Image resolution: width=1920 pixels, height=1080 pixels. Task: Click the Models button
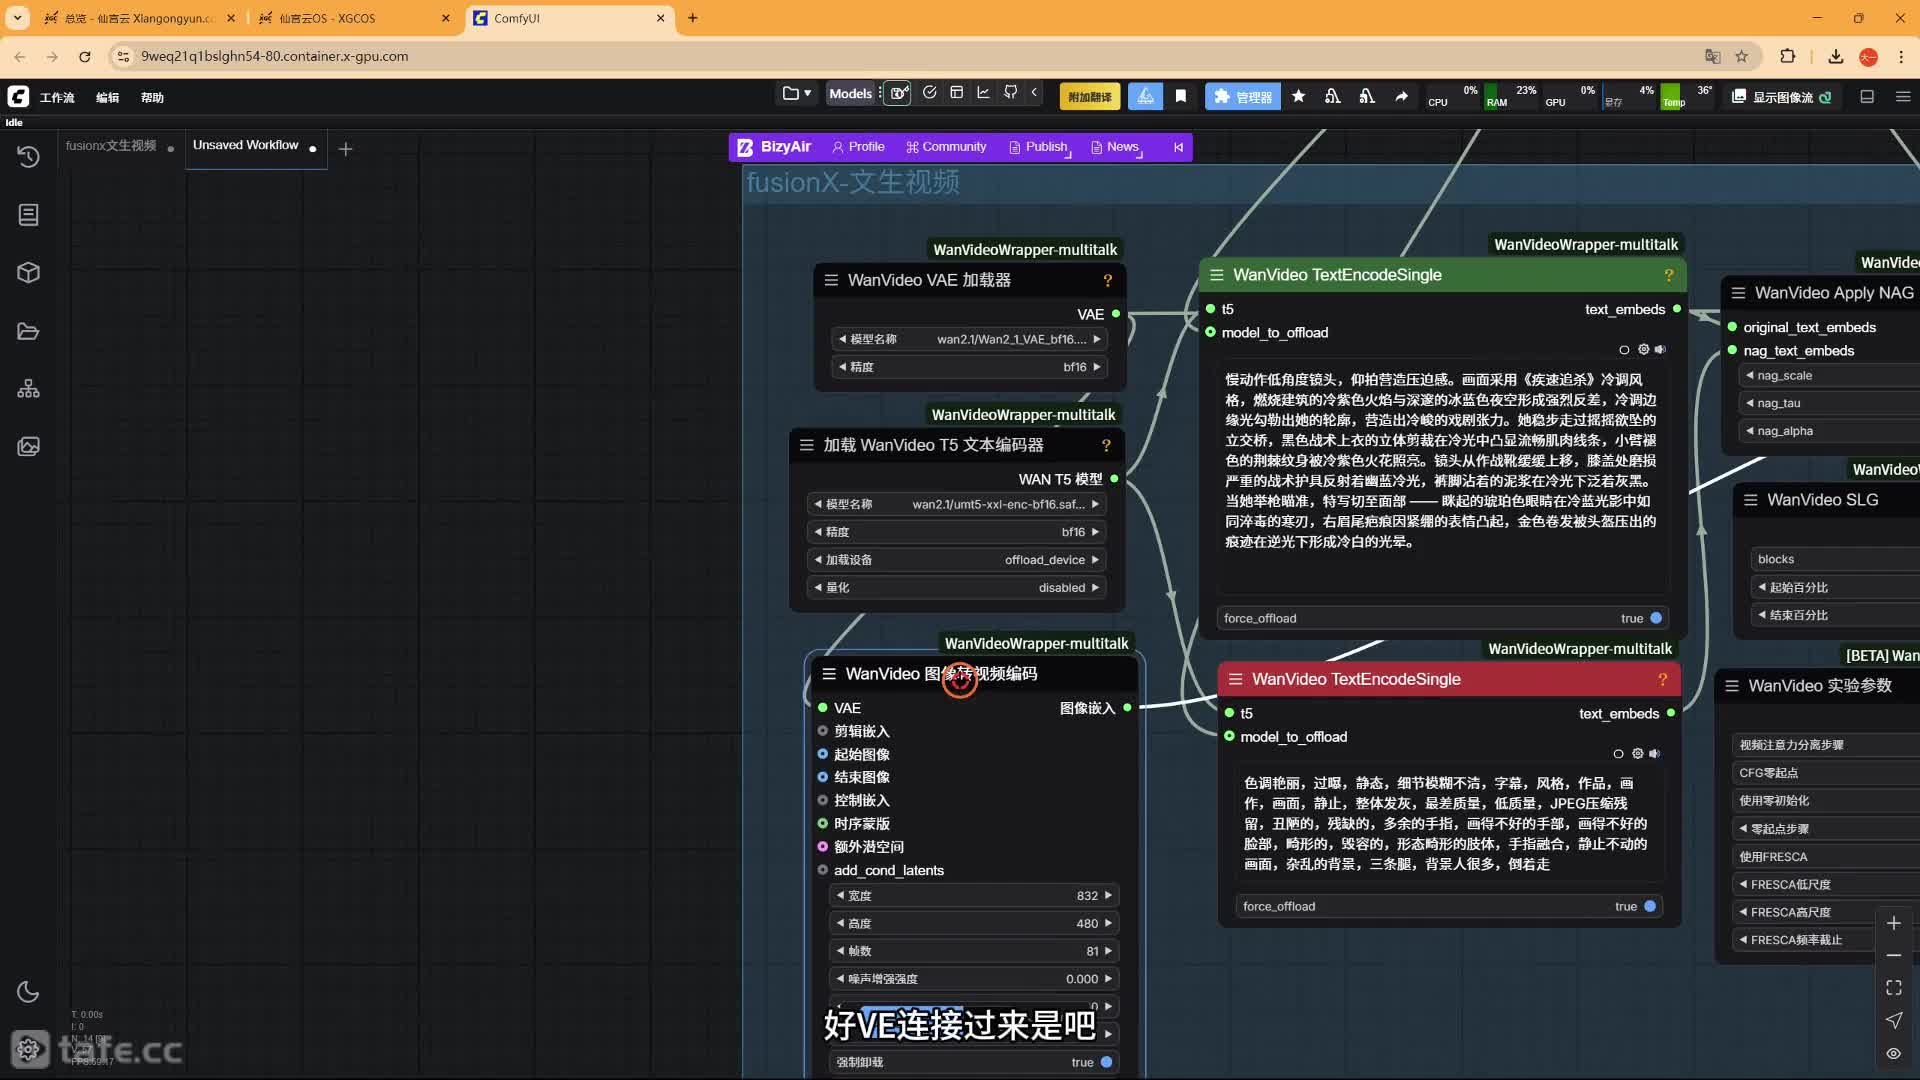[x=851, y=93]
